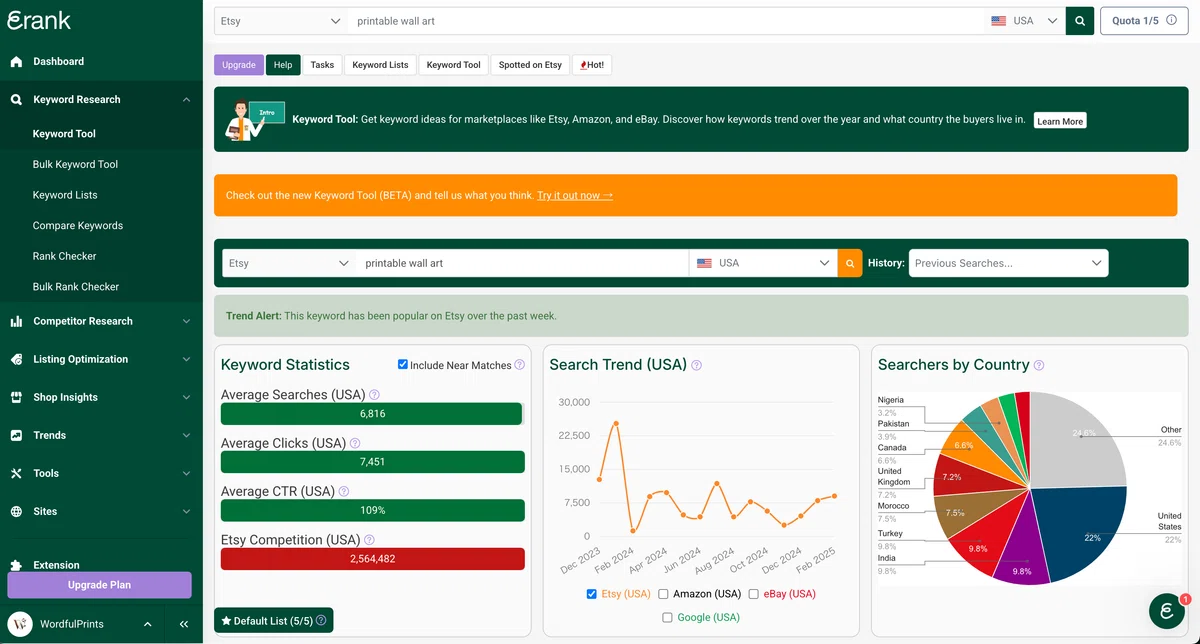The width and height of the screenshot is (1200, 644).
Task: Click help icon beside Searchers by Country
Action: pyautogui.click(x=1039, y=365)
